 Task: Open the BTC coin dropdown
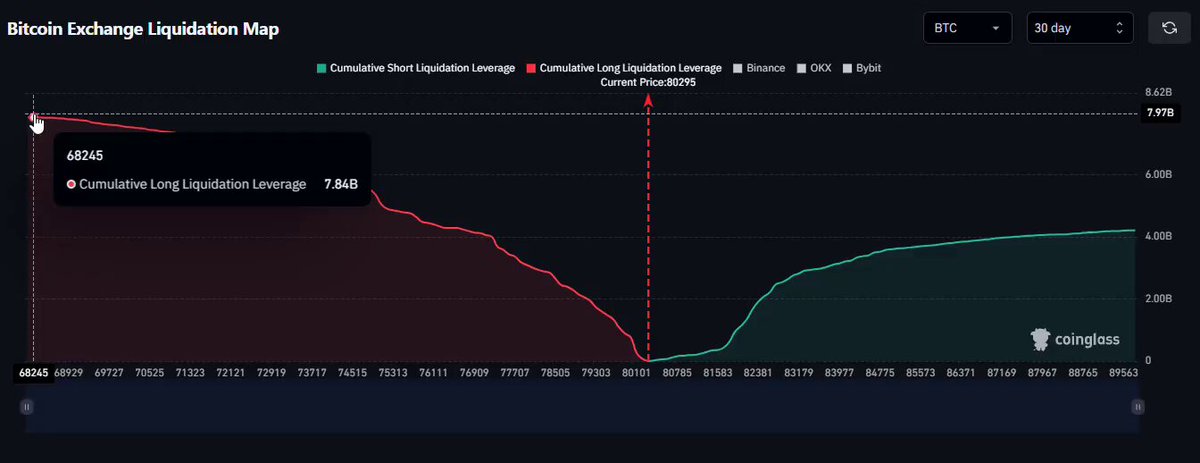point(968,28)
